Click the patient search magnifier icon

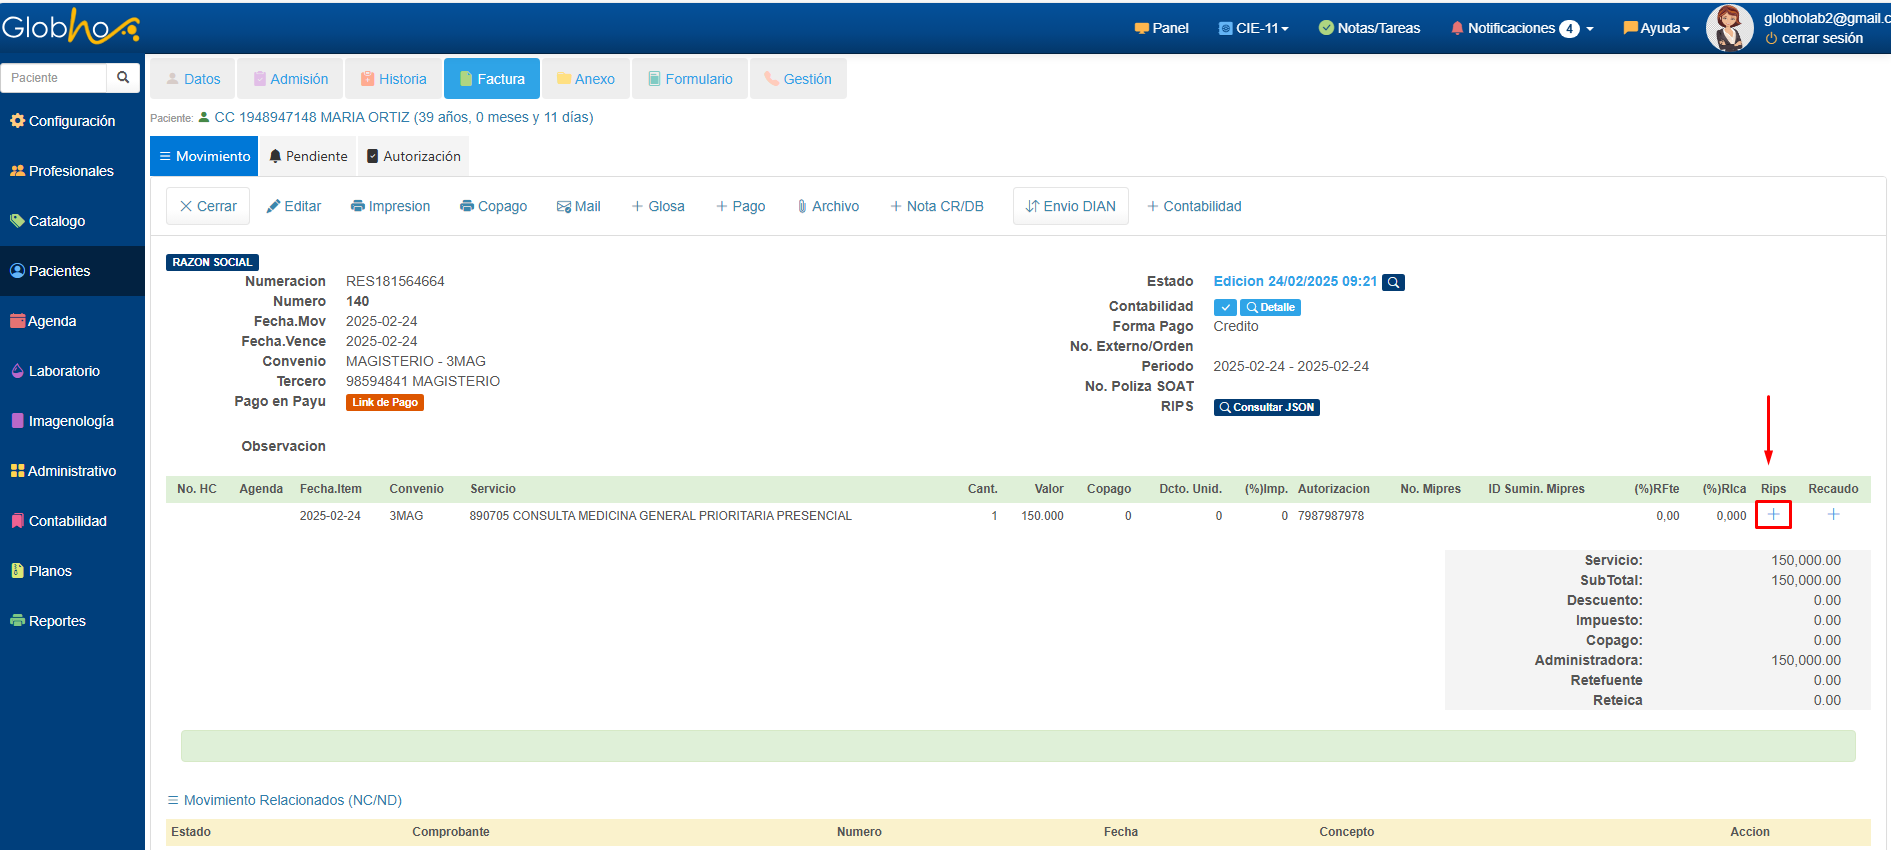[123, 78]
